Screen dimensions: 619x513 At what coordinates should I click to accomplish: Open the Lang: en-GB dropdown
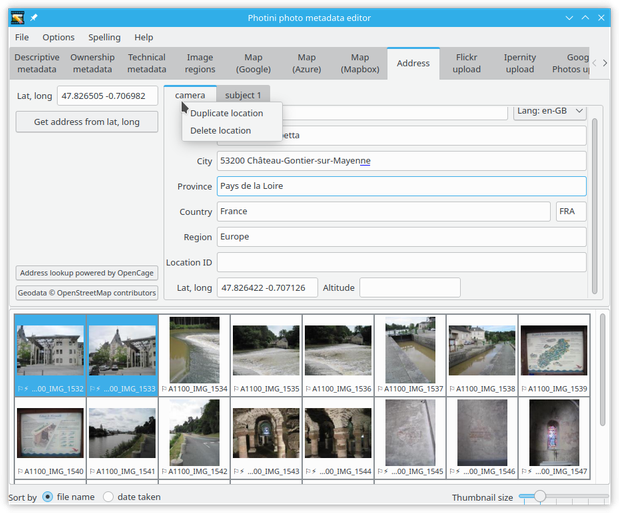pos(550,111)
